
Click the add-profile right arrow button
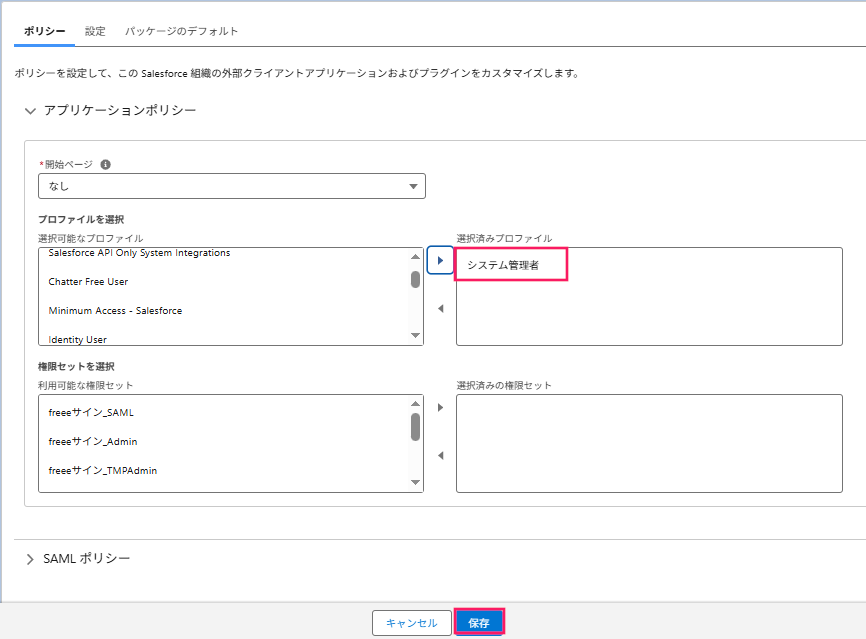[x=440, y=261]
